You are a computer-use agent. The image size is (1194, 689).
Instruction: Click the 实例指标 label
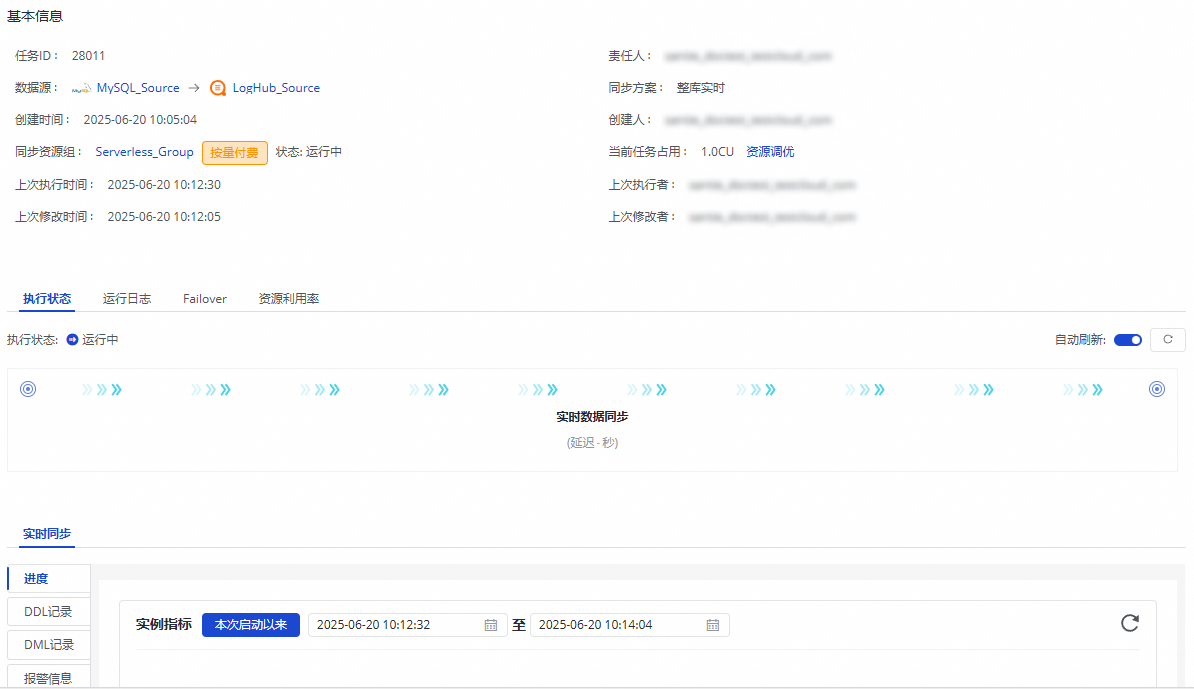[x=164, y=625]
